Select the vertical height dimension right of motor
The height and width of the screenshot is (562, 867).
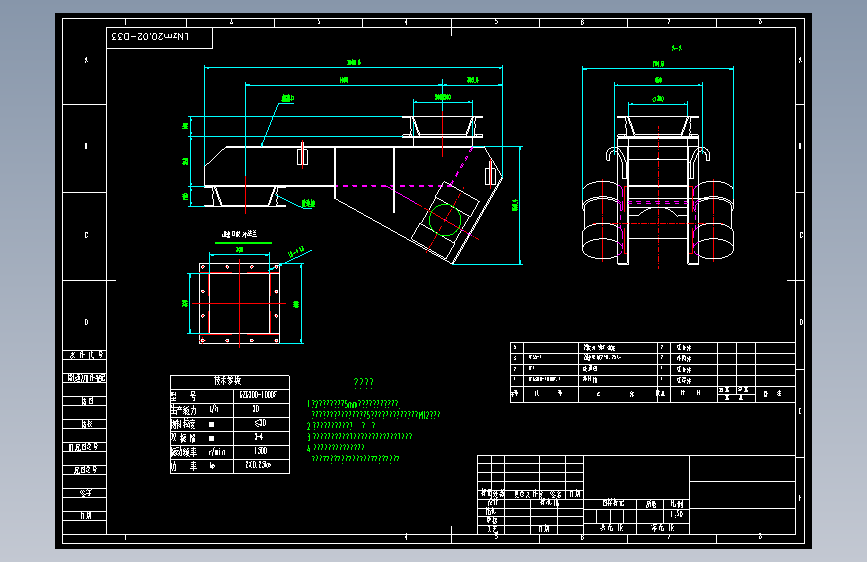(x=515, y=205)
